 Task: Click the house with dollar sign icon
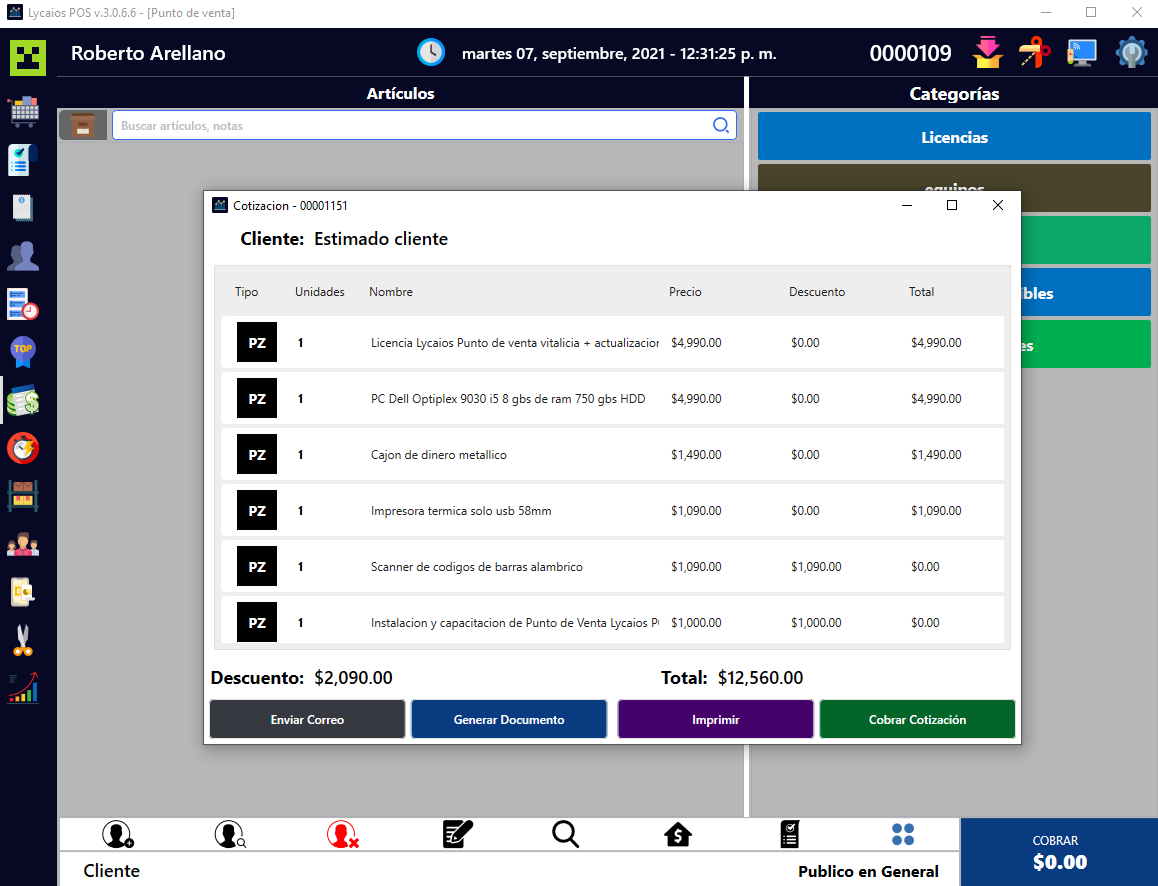pos(678,835)
